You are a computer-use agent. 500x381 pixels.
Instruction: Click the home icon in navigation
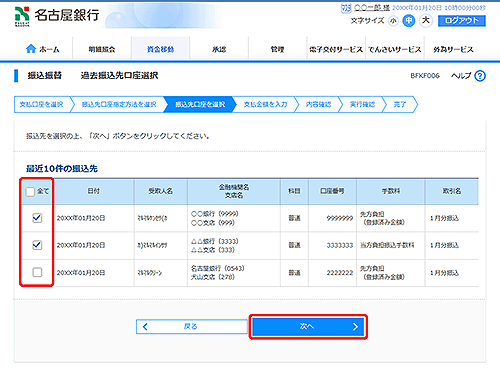point(31,49)
